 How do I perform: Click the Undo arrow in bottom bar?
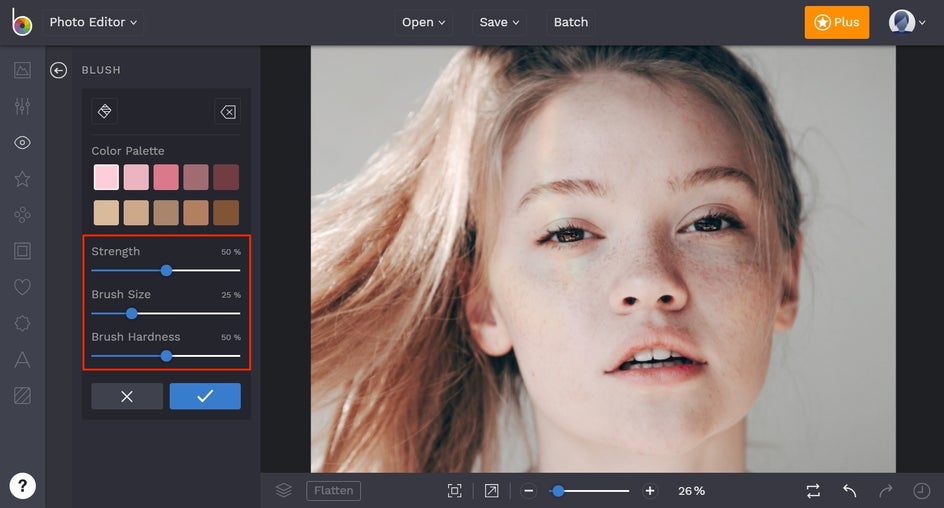point(849,490)
